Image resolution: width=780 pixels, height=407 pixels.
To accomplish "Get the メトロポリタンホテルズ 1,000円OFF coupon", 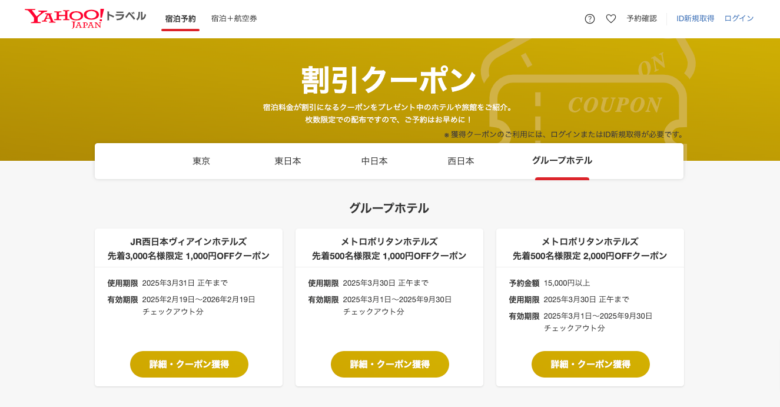I will tap(390, 364).
